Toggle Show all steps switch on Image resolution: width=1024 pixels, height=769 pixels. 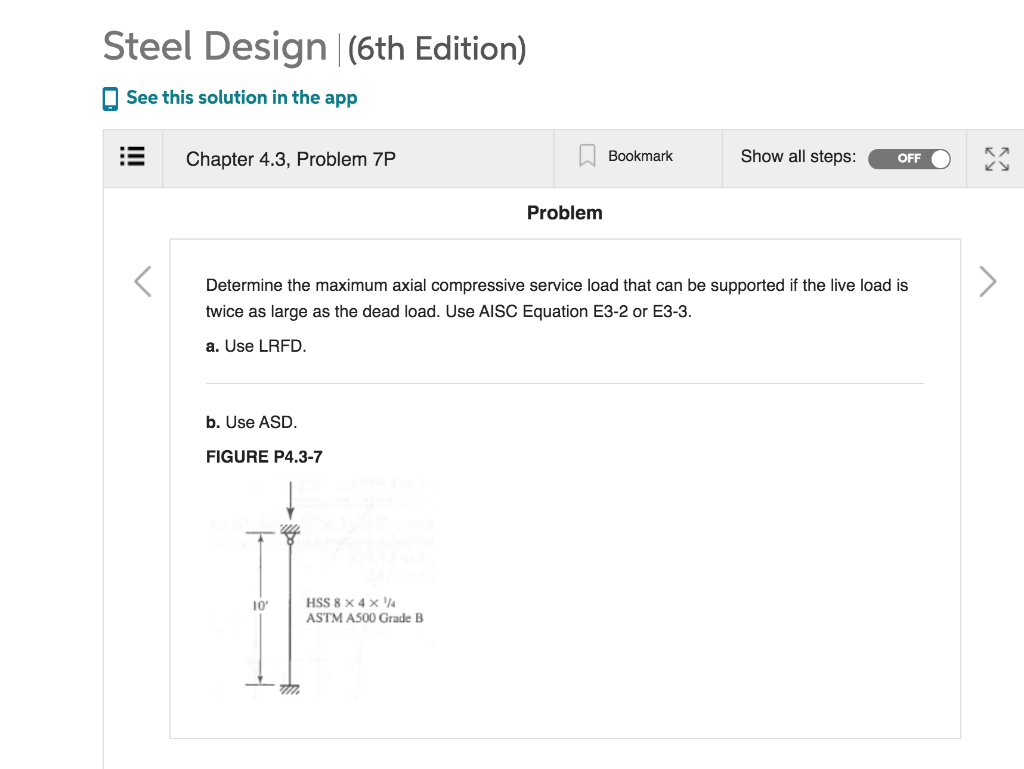[x=909, y=159]
